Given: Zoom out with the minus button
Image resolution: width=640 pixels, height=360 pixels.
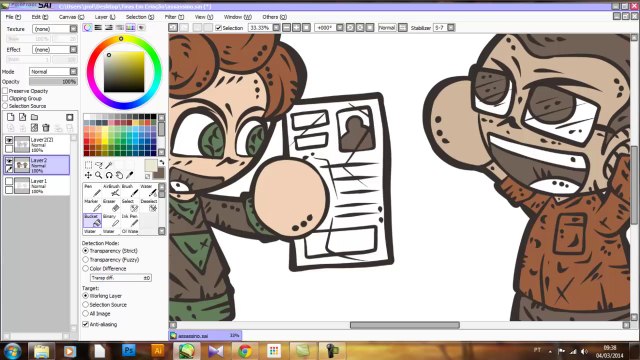Looking at the screenshot, I should coord(287,27).
